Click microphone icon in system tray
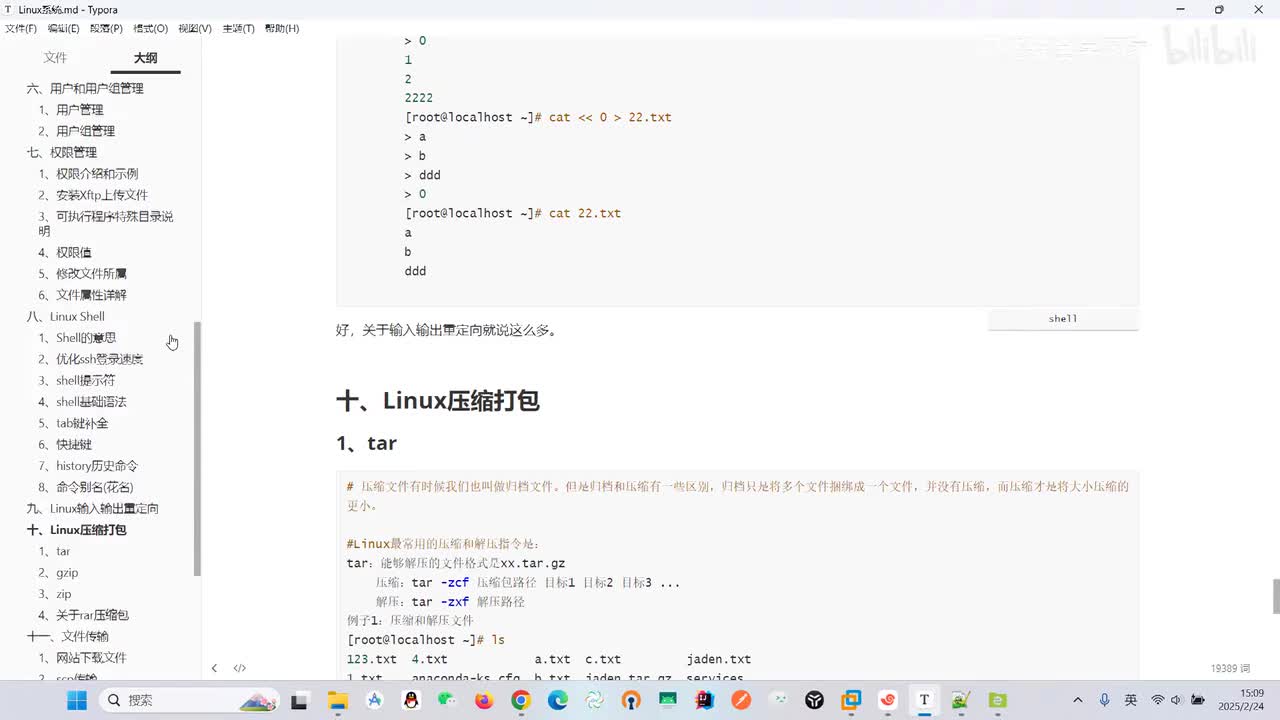The width and height of the screenshot is (1280, 720). 1105,700
